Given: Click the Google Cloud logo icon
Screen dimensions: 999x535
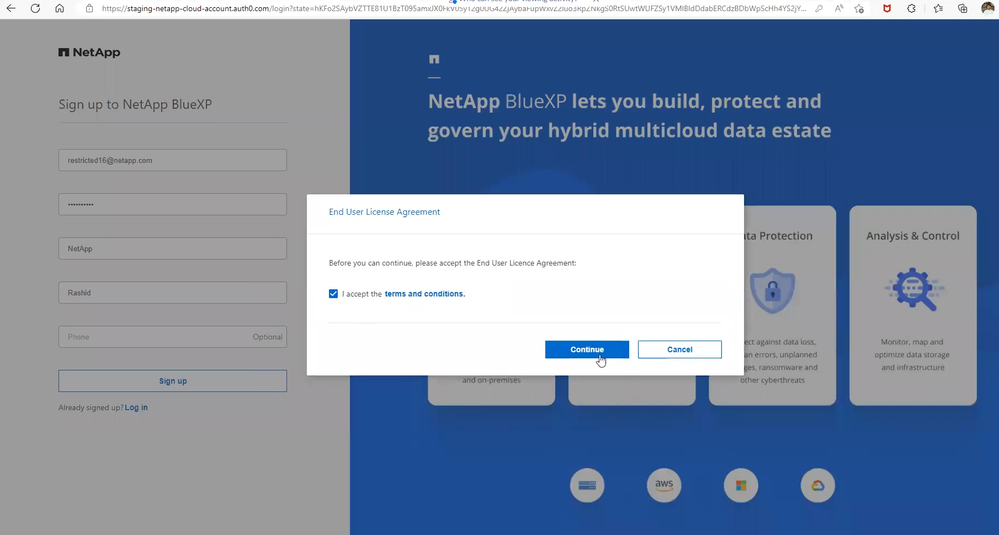Looking at the screenshot, I should (817, 486).
